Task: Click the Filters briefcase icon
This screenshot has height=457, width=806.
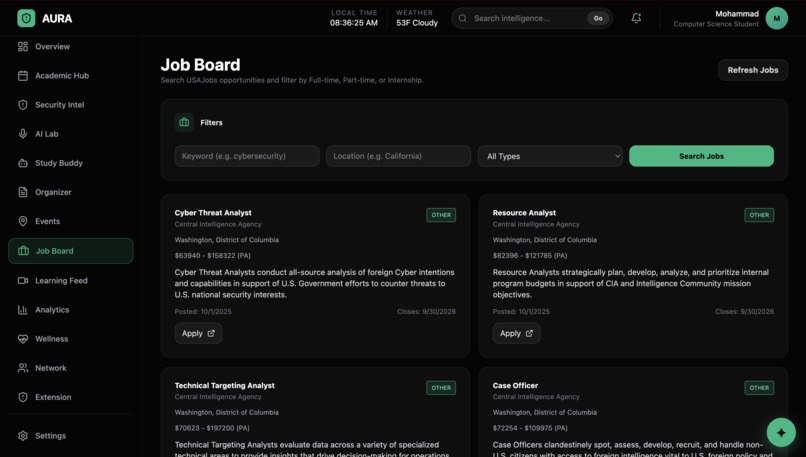Action: [184, 122]
